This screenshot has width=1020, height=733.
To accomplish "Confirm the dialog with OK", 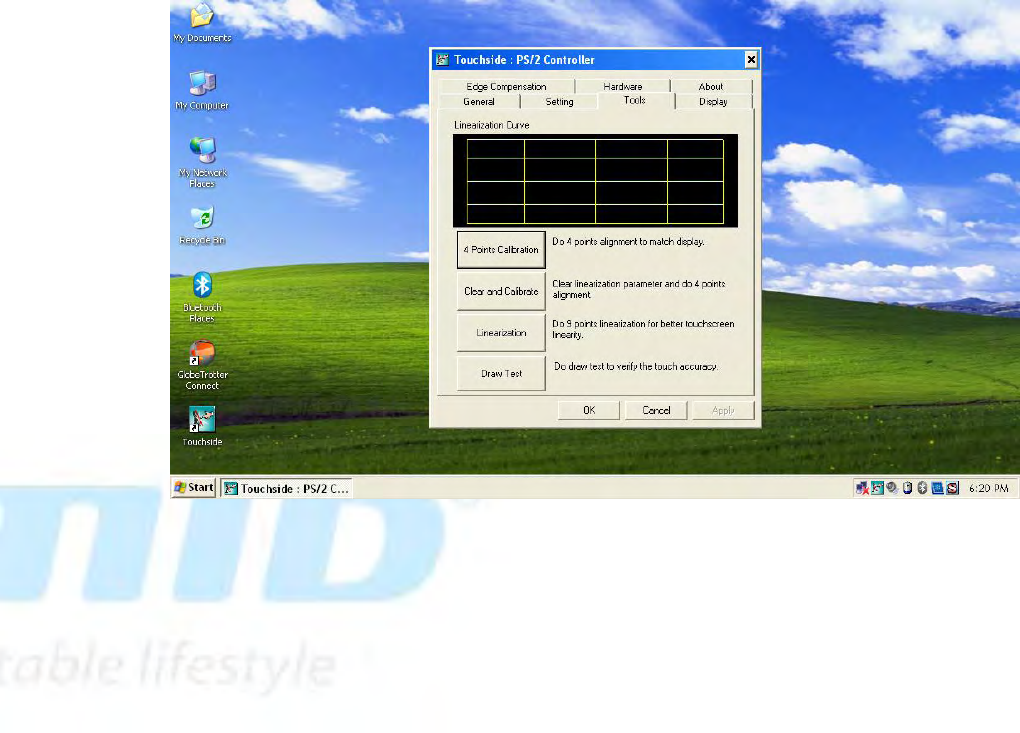I will (589, 410).
